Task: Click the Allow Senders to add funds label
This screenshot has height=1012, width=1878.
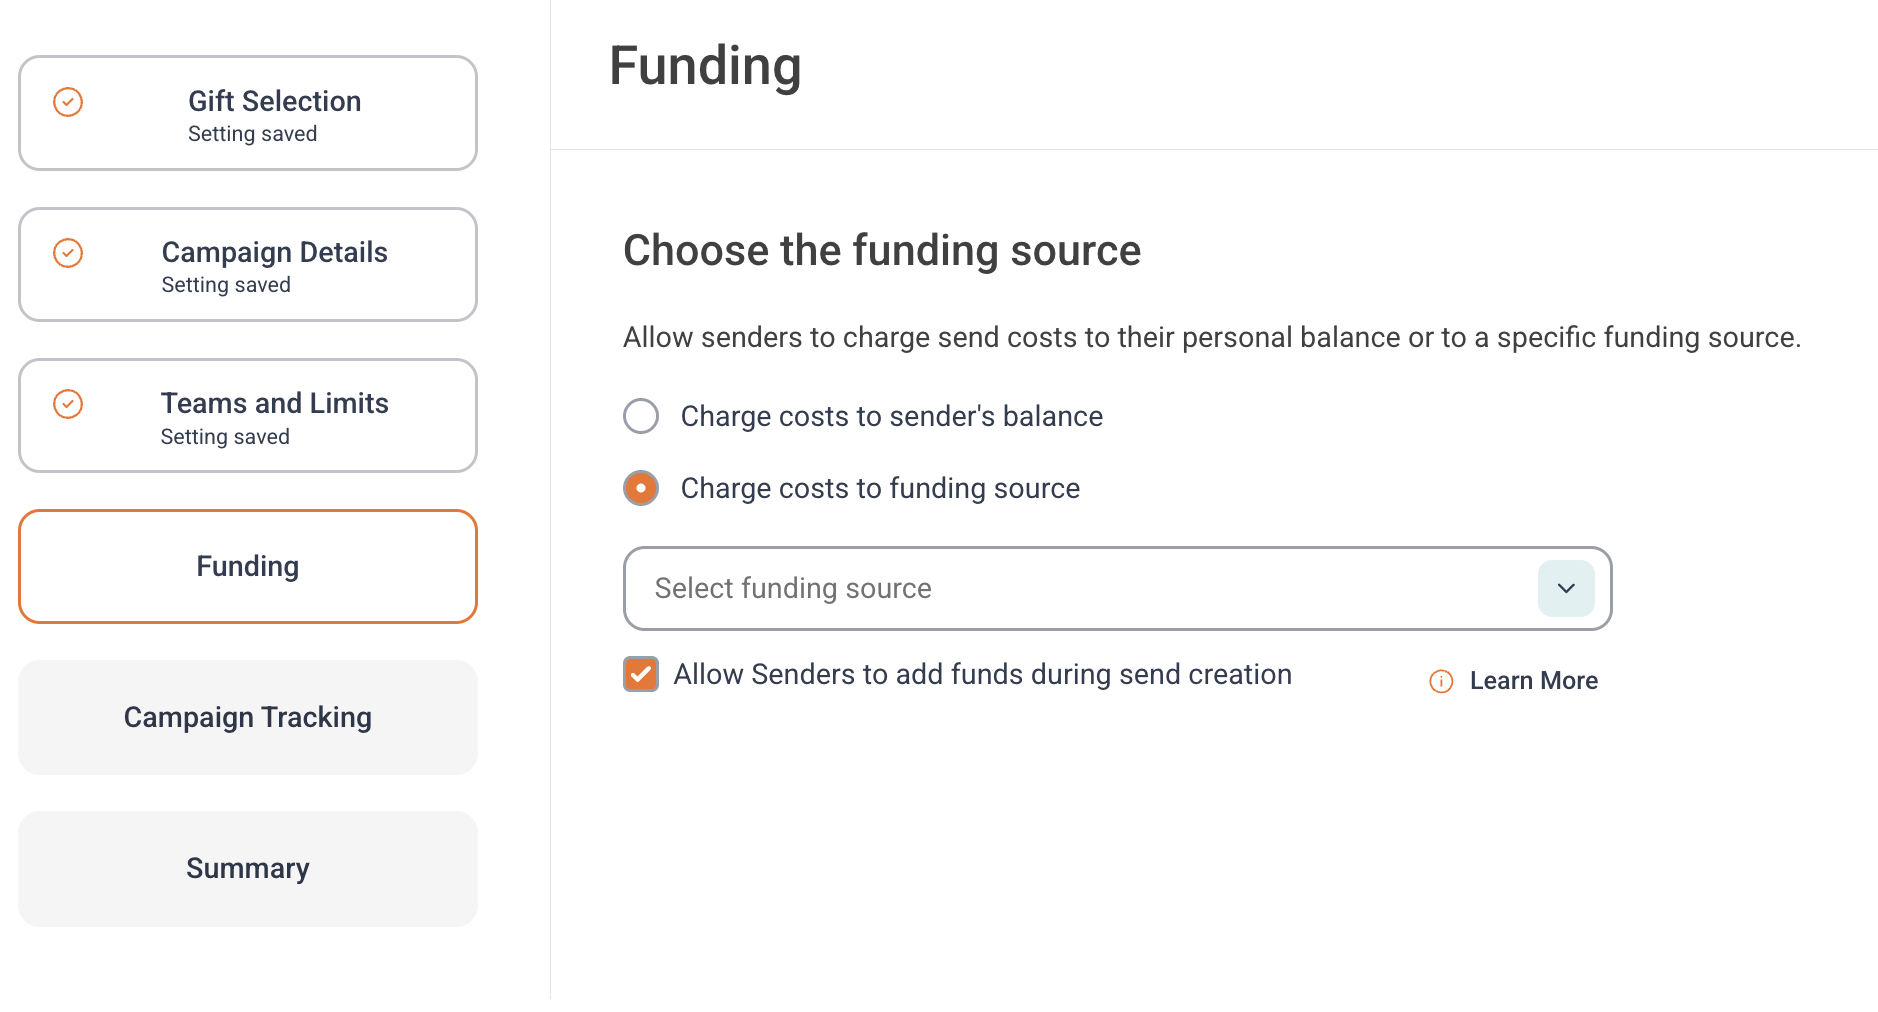Action: [x=983, y=674]
